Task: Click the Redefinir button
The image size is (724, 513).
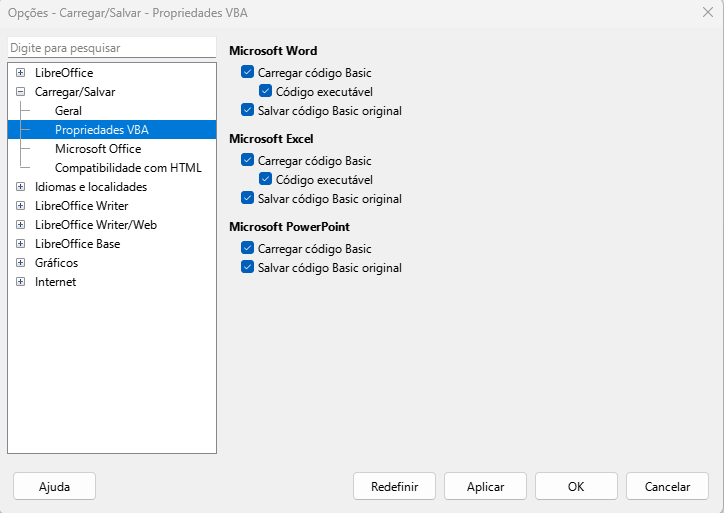Action: 394,486
